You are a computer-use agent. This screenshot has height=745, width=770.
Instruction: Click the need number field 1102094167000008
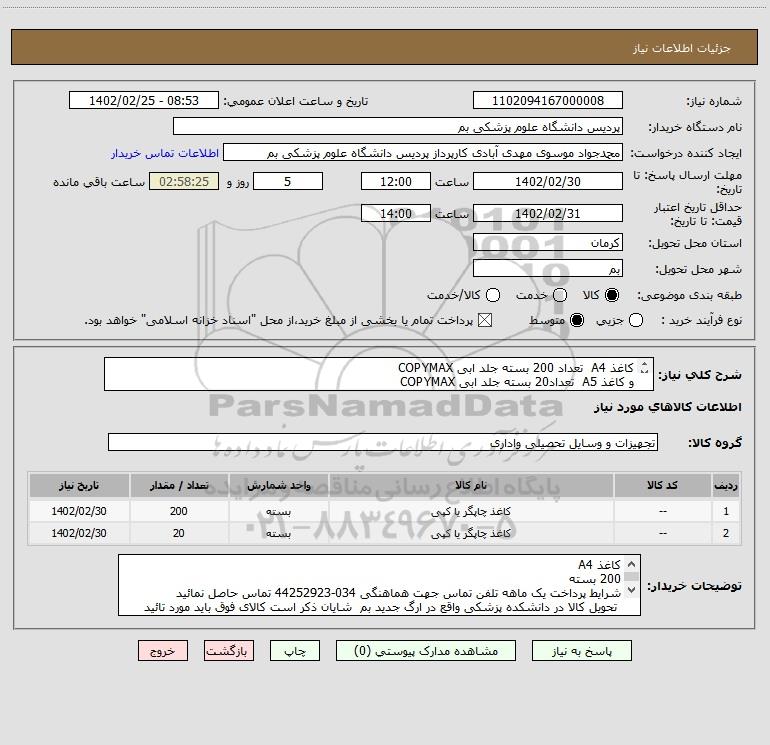click(x=548, y=100)
